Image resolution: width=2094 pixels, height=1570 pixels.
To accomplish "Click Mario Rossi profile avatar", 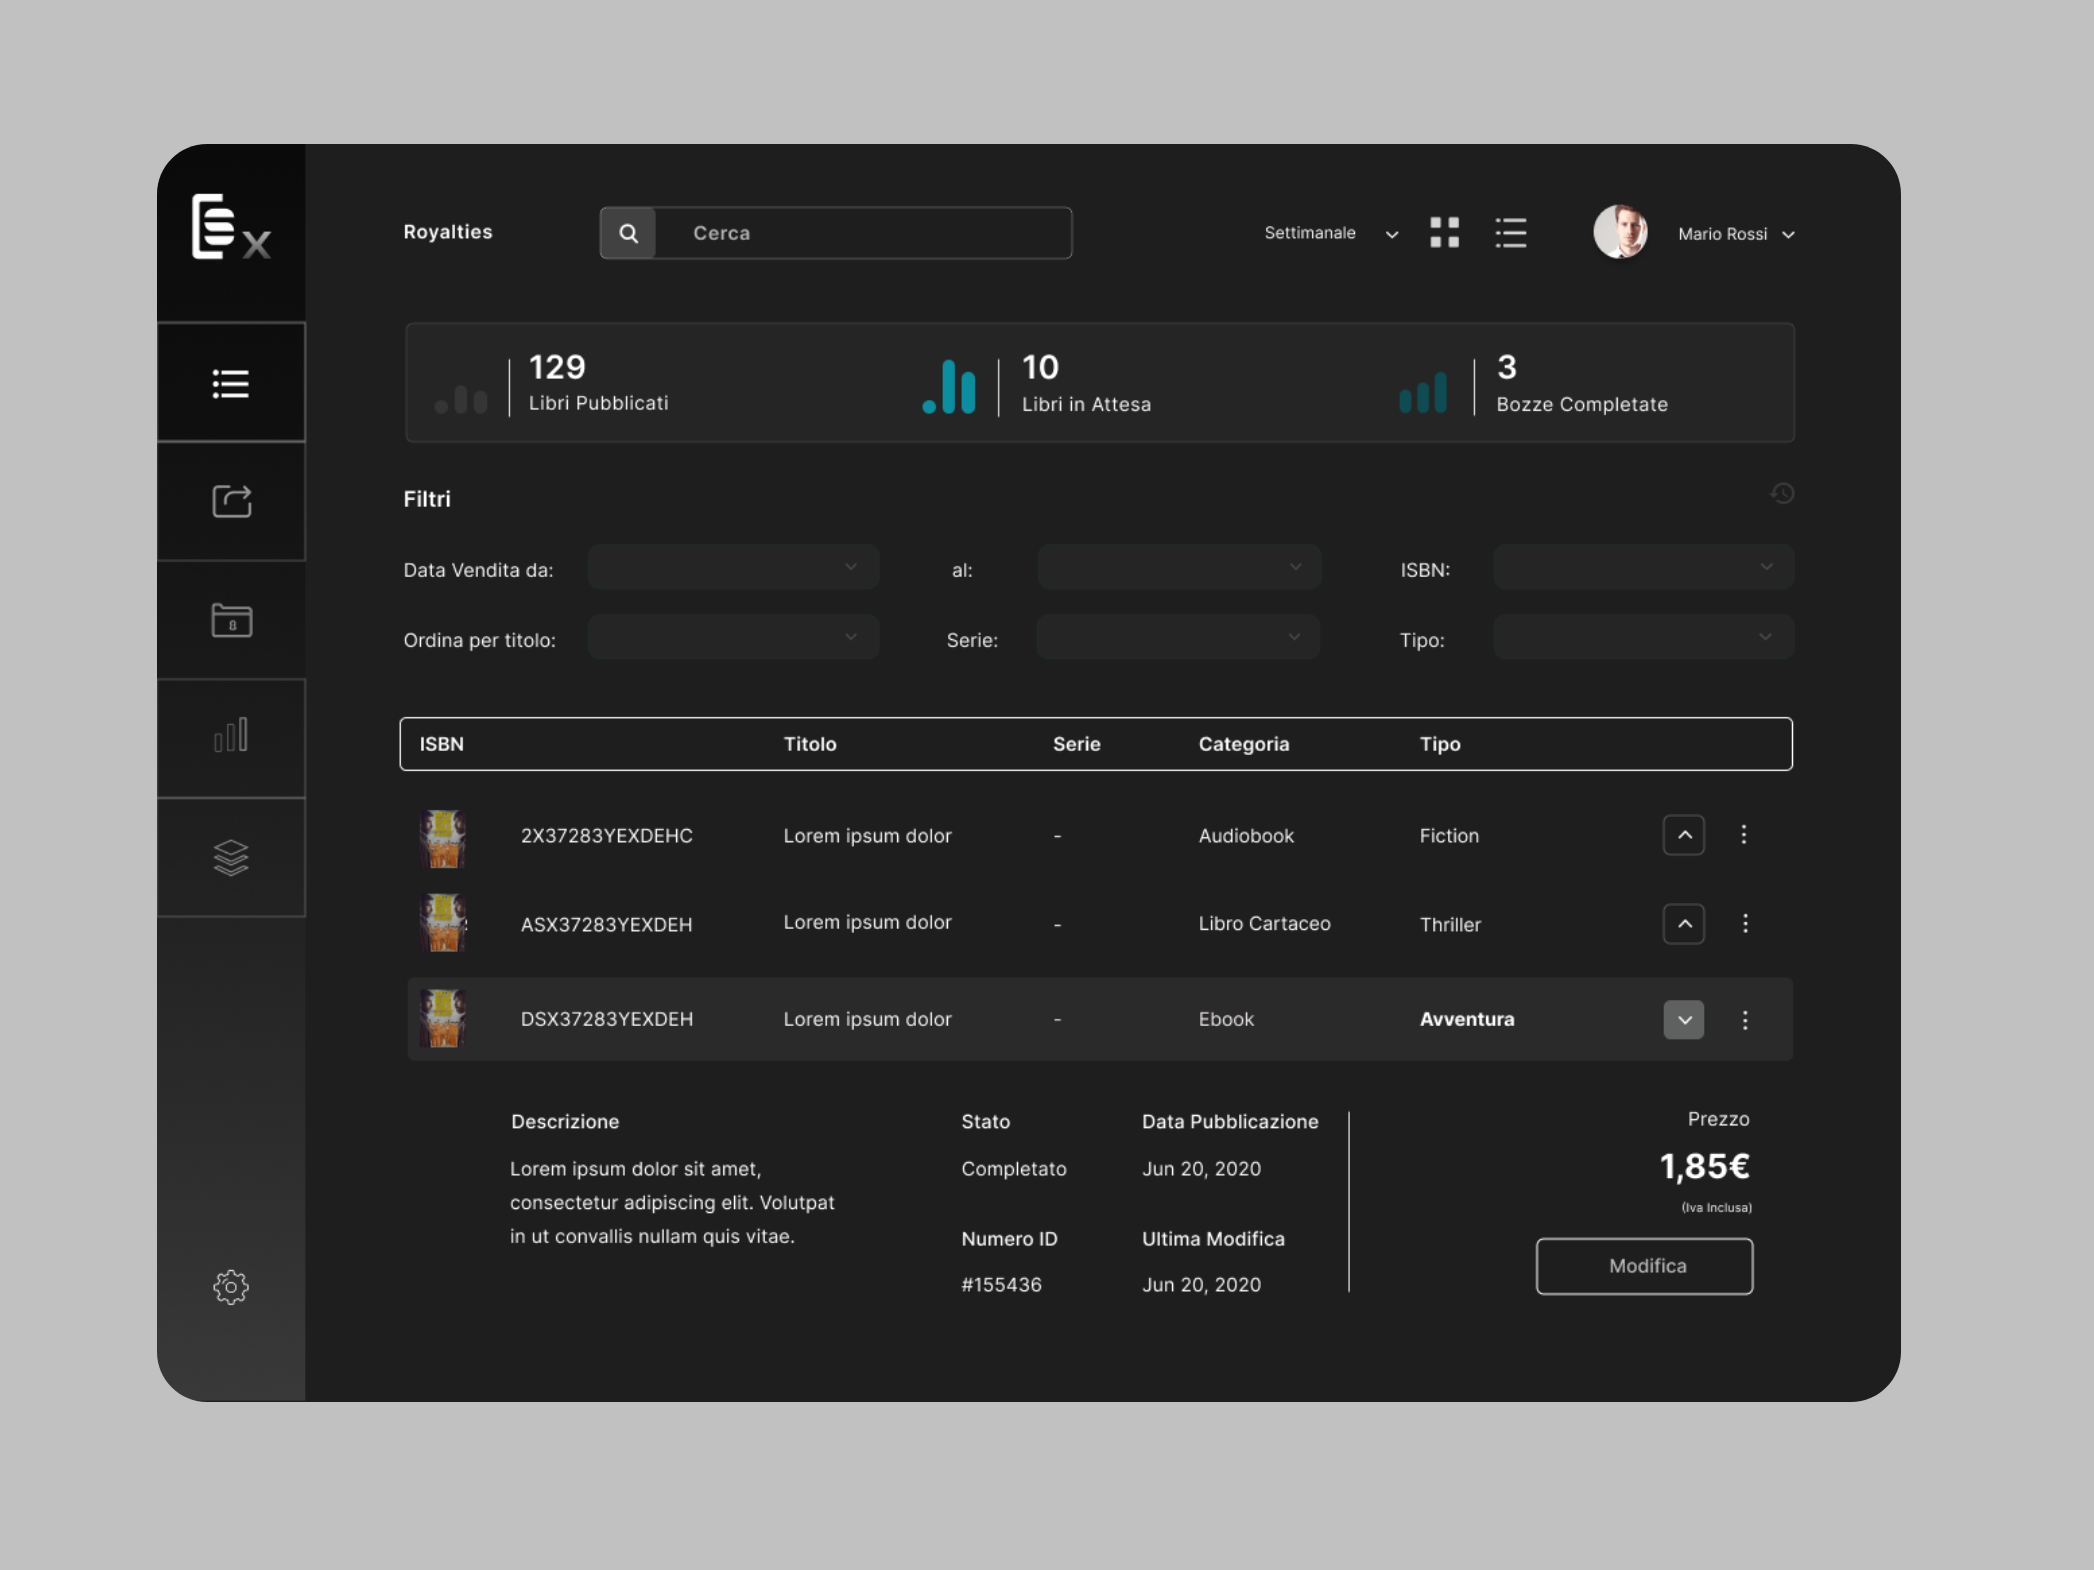I will point(1620,233).
